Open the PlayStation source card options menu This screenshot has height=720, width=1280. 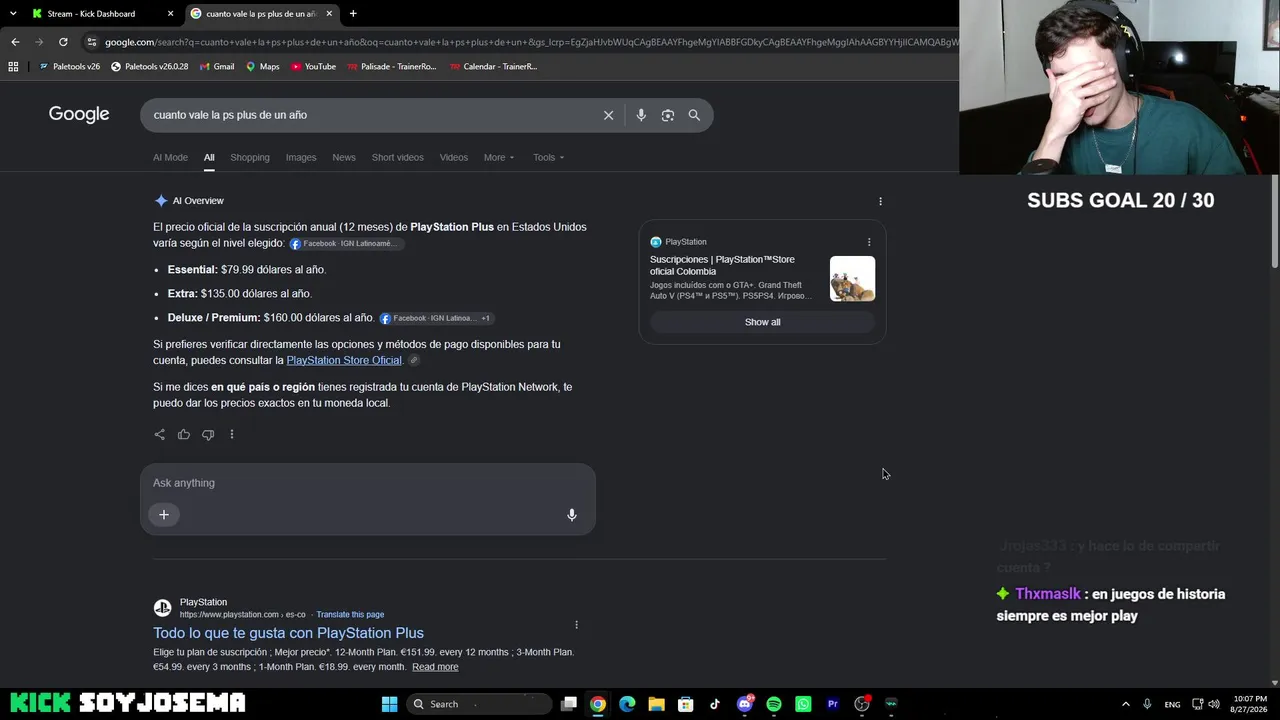coord(869,242)
